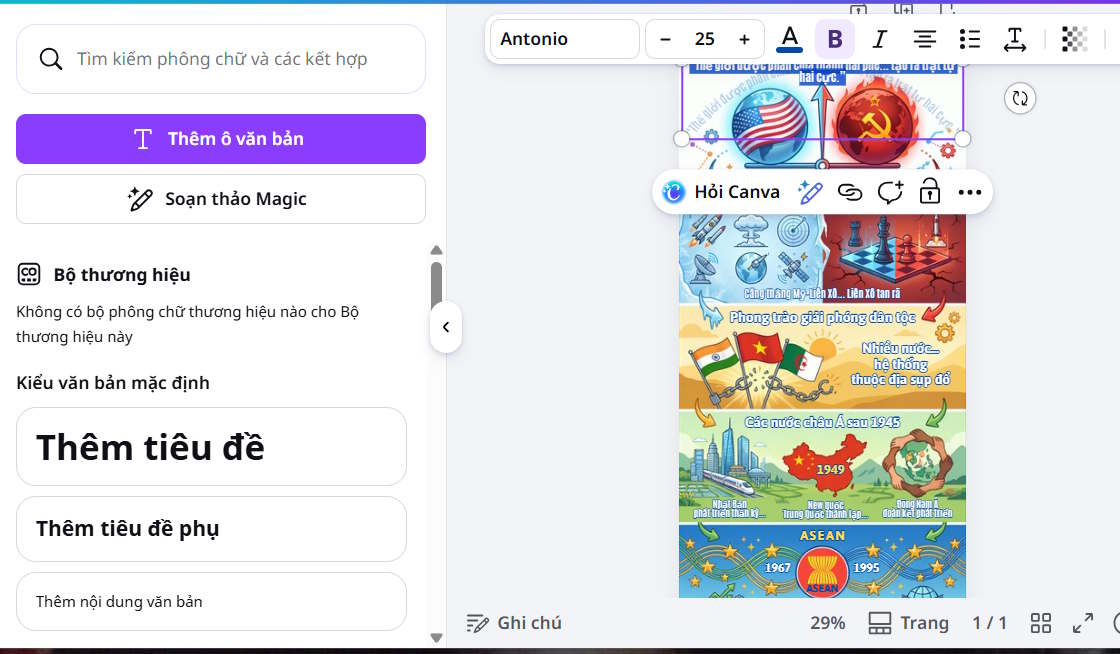This screenshot has height=654, width=1120.
Task: Click the font search input field
Action: [221, 60]
